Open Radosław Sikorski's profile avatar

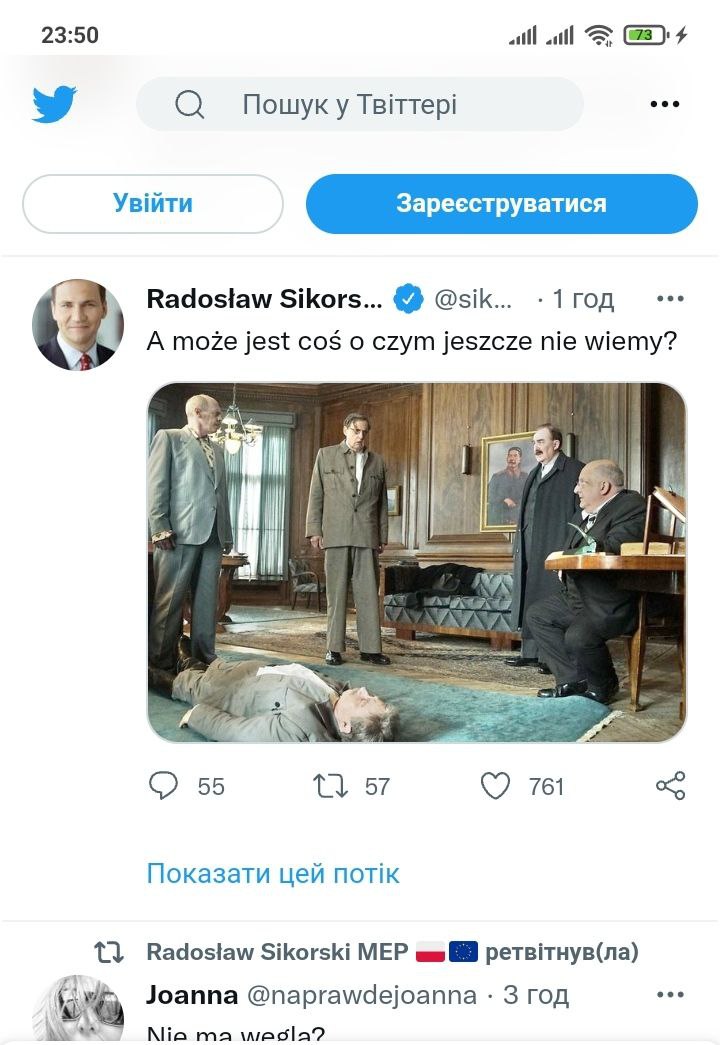[x=78, y=325]
